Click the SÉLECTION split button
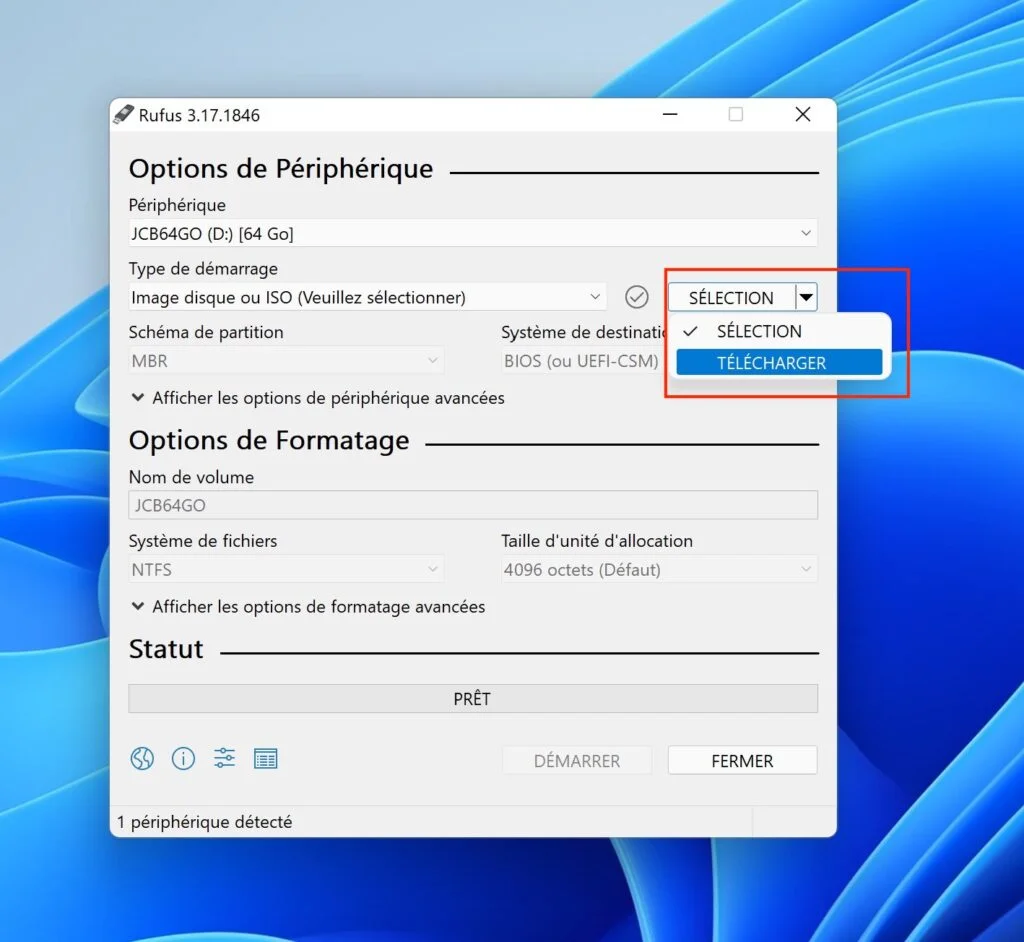Screen dimensions: 1024x942 (731, 297)
